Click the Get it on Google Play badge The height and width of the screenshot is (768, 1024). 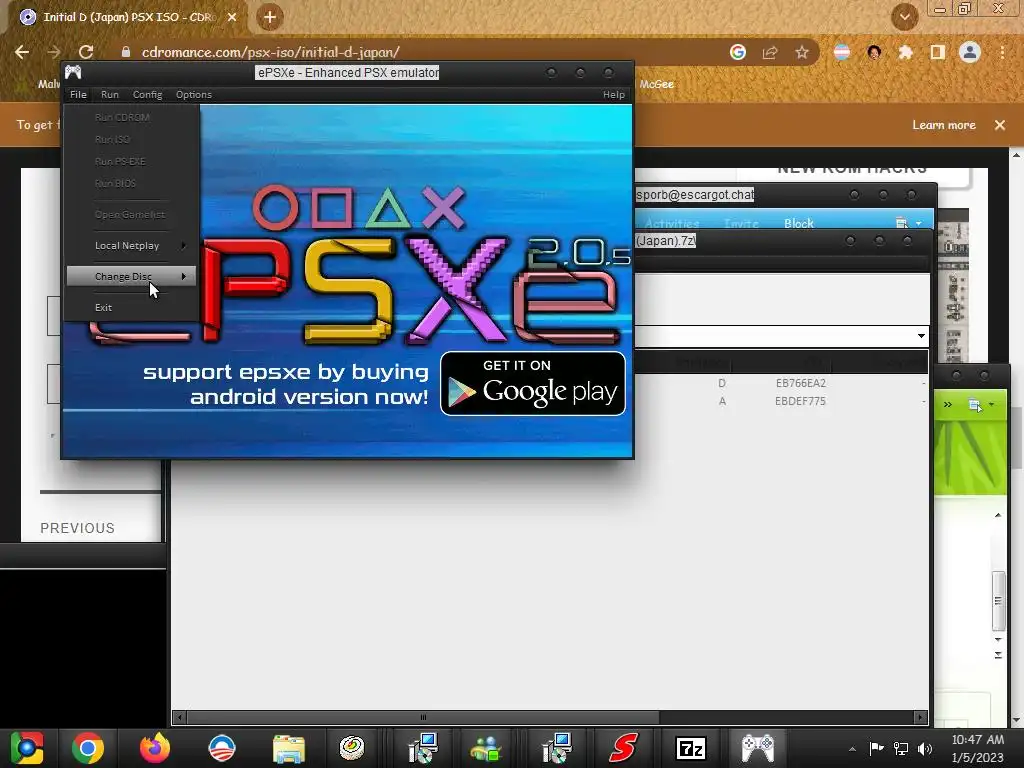tap(533, 383)
